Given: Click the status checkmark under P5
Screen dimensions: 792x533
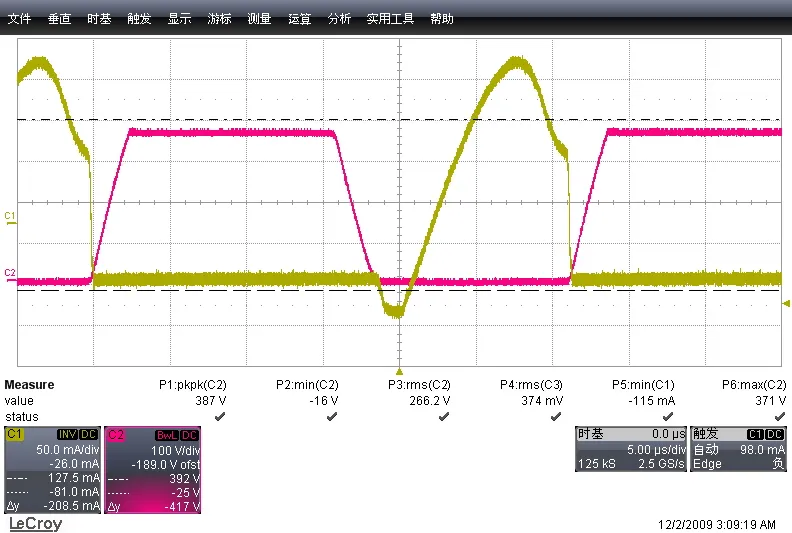Looking at the screenshot, I should (x=668, y=417).
